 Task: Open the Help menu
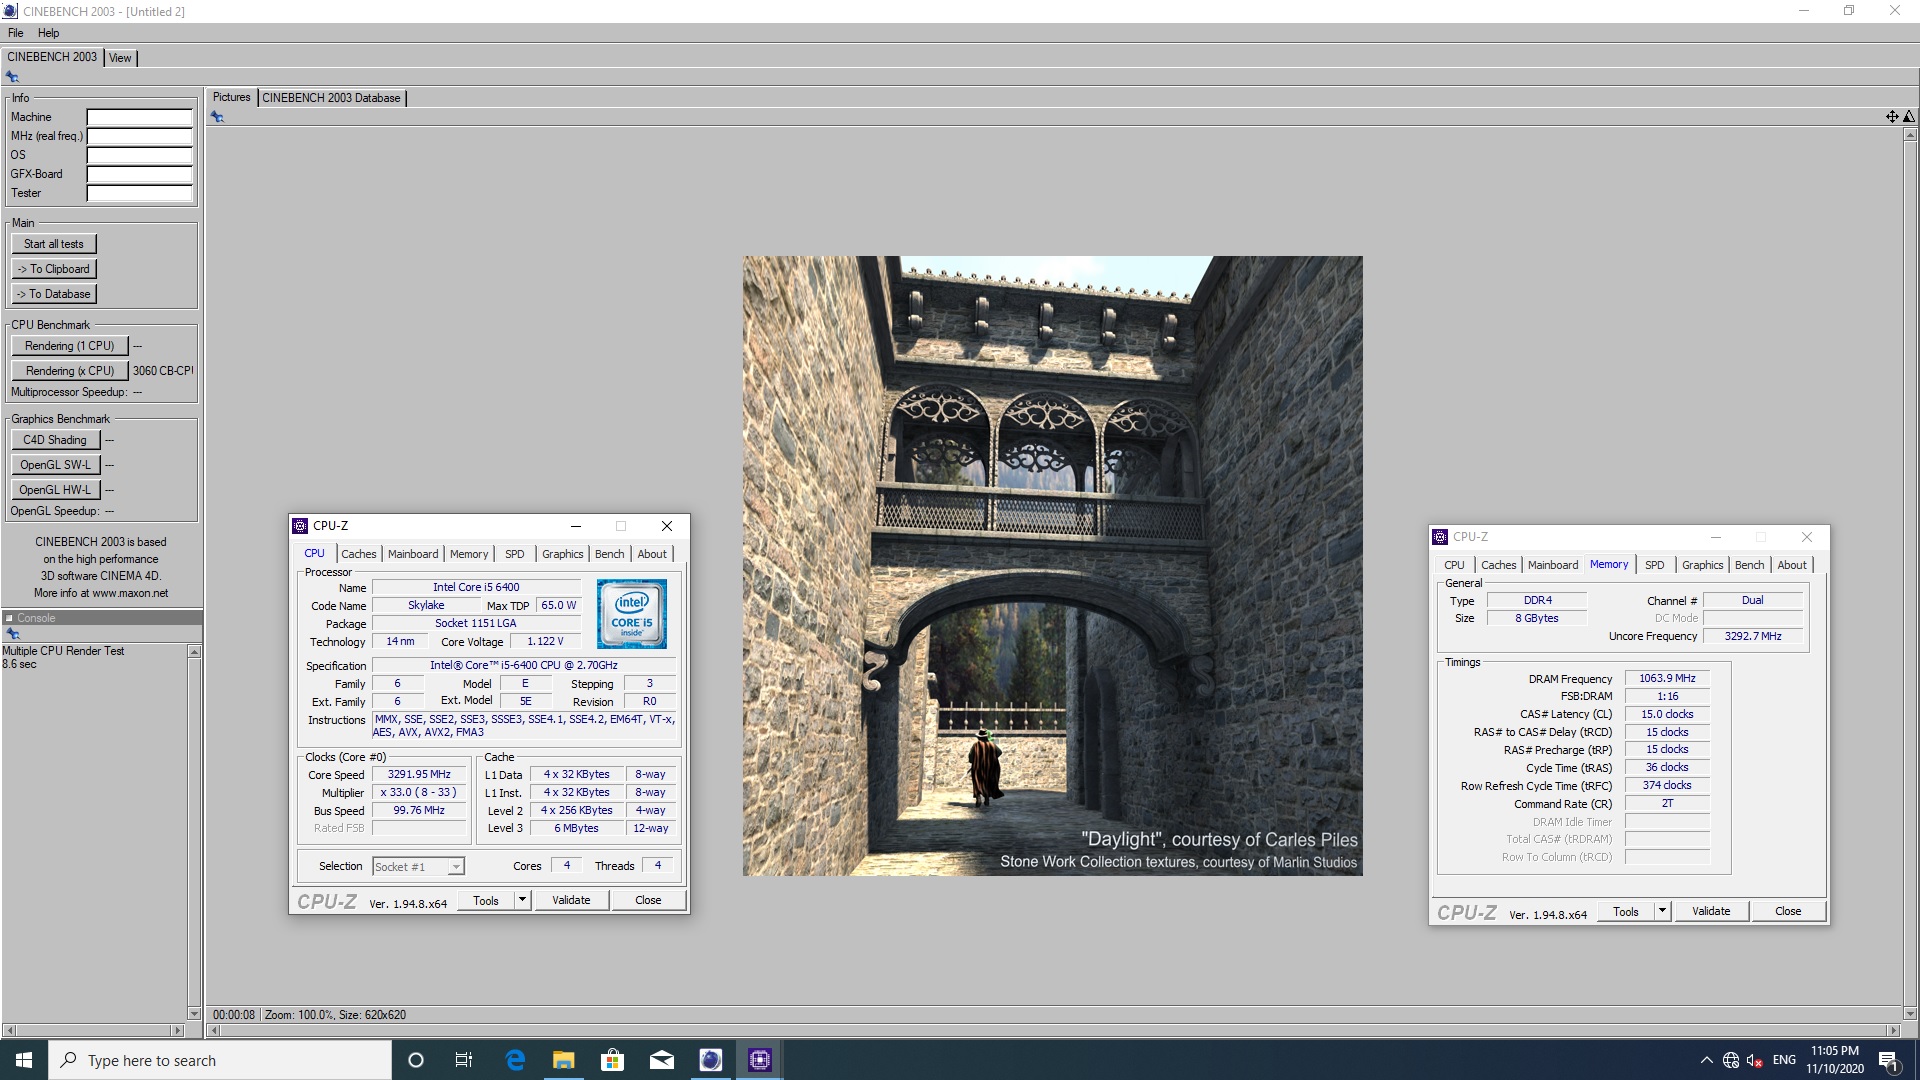pyautogui.click(x=48, y=33)
